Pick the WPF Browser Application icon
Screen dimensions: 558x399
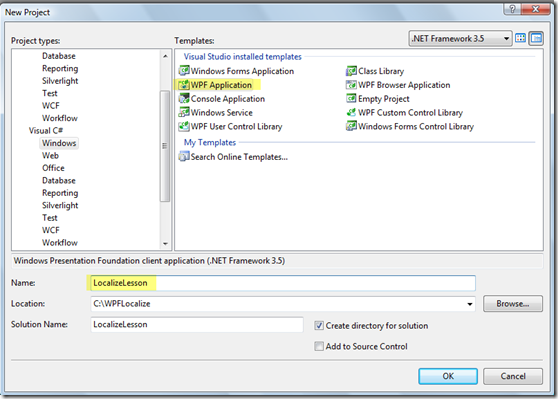[351, 85]
